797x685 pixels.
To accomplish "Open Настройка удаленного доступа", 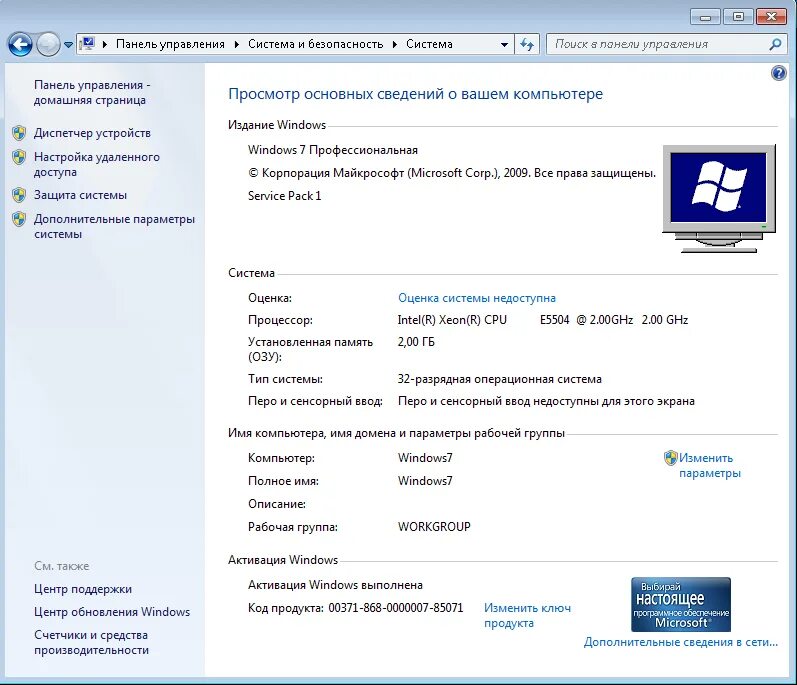I will [97, 164].
